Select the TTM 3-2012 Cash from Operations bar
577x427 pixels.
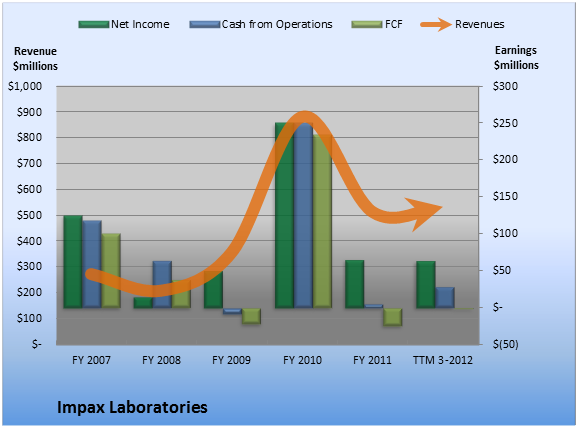[445, 297]
